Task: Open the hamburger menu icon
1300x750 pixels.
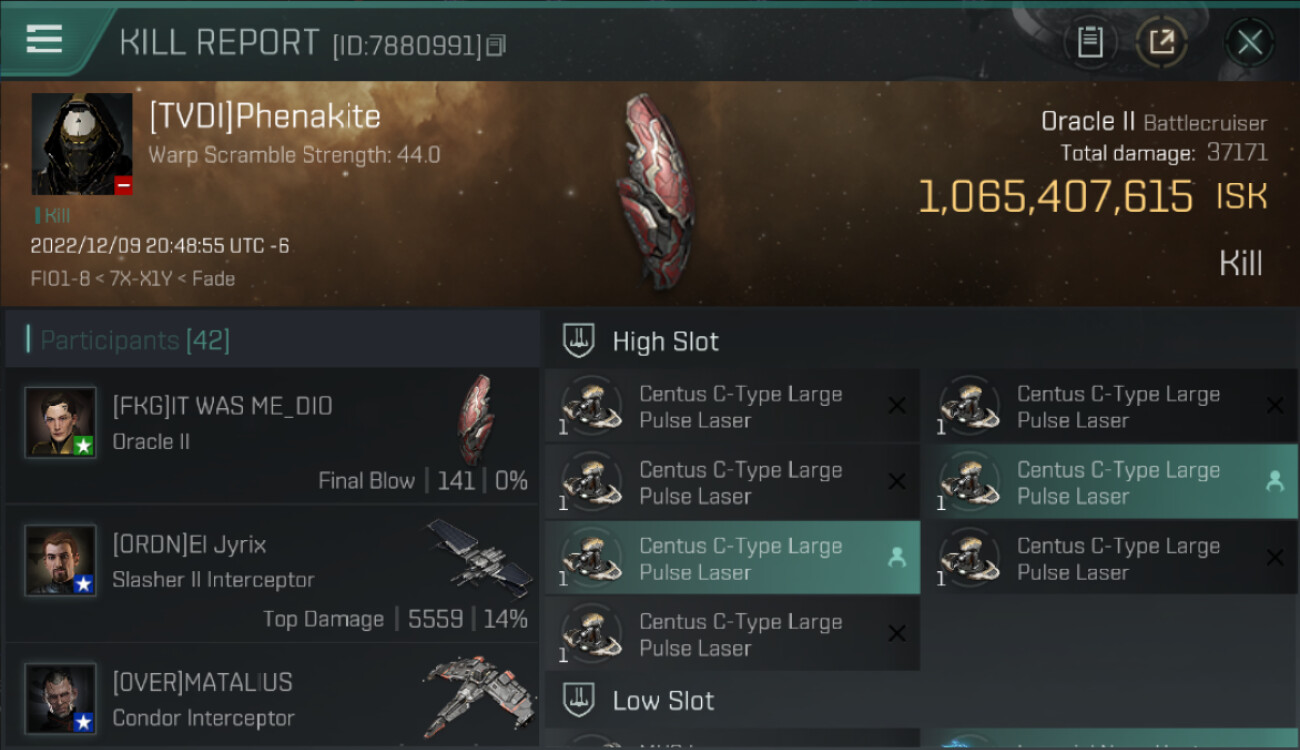Action: tap(44, 39)
